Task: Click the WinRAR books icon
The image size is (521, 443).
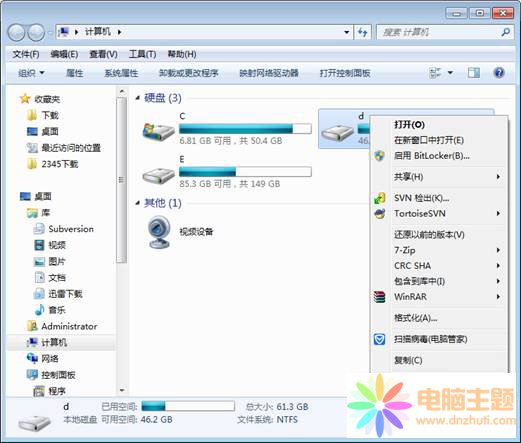Action: tap(379, 297)
